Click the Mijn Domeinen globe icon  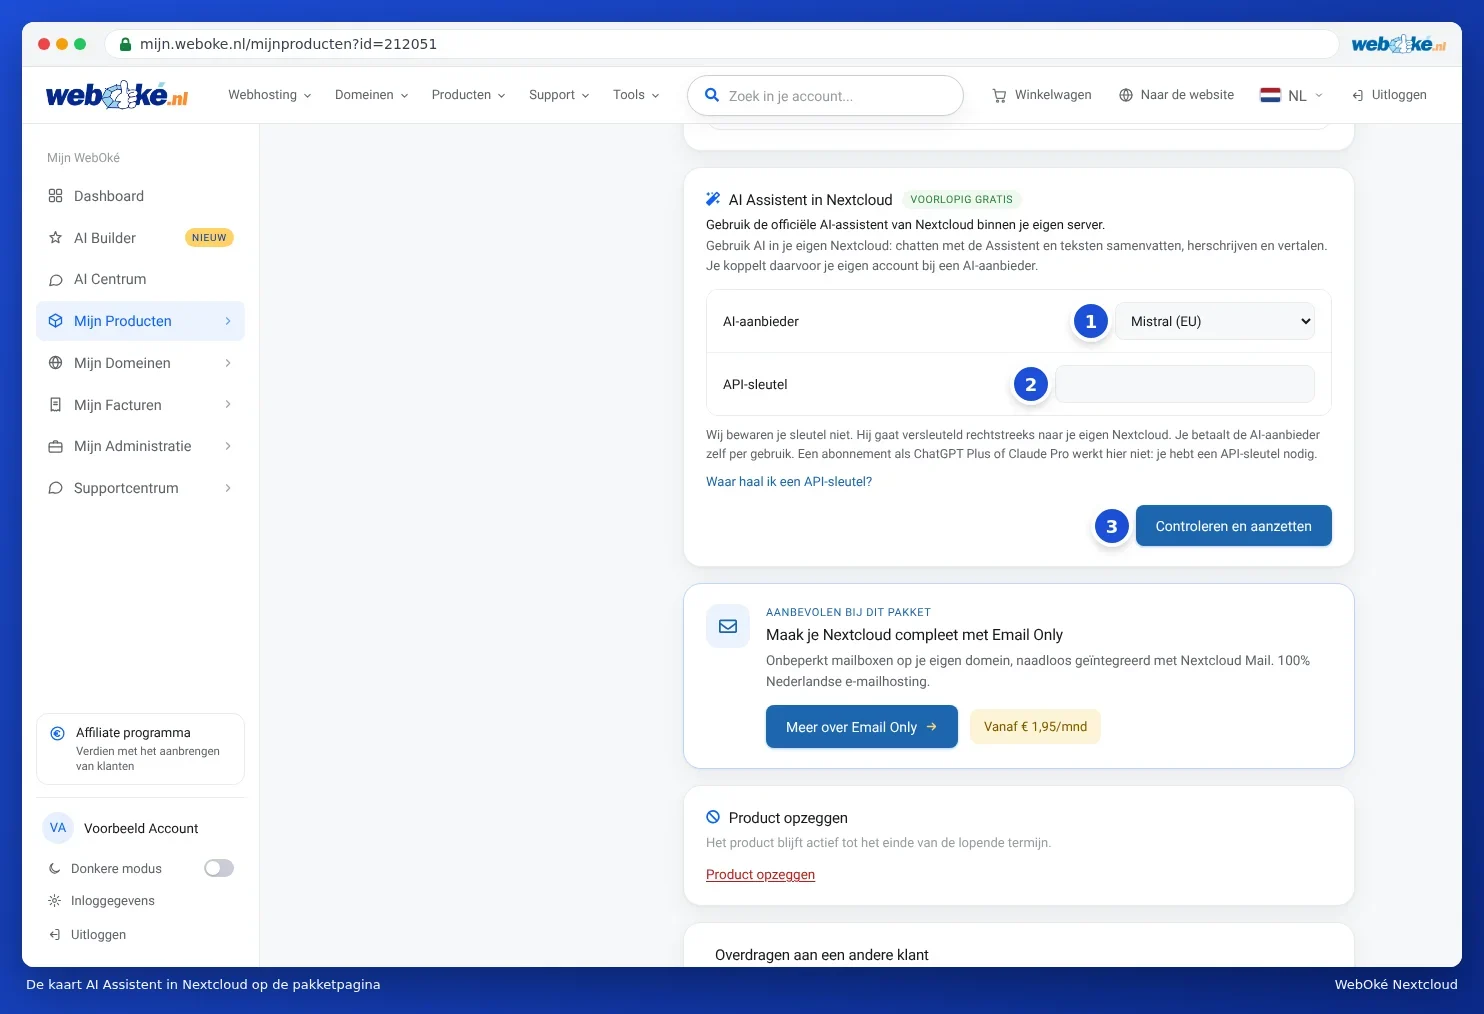(56, 363)
